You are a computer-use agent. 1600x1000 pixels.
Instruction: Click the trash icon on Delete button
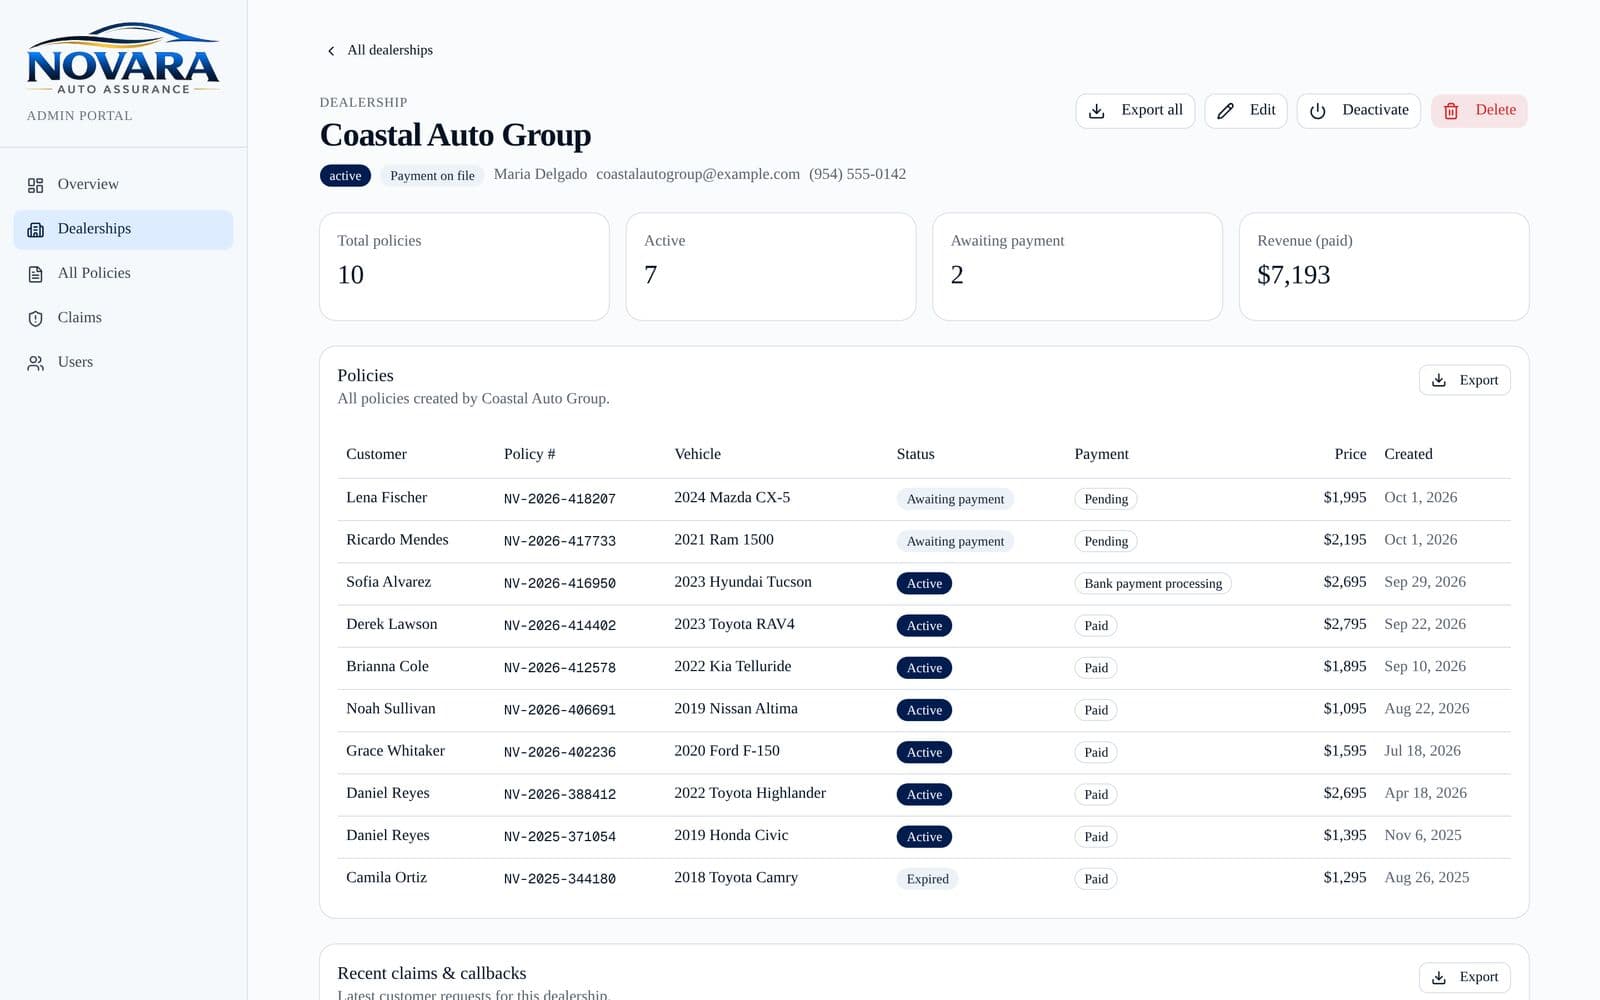[x=1451, y=111]
